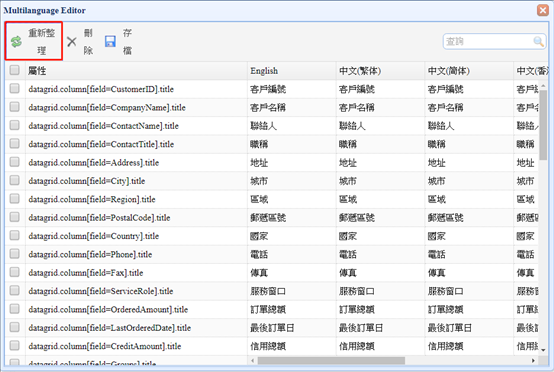
Task: Click 中文(繁体) cell of CompanyName row
Action: (380, 107)
